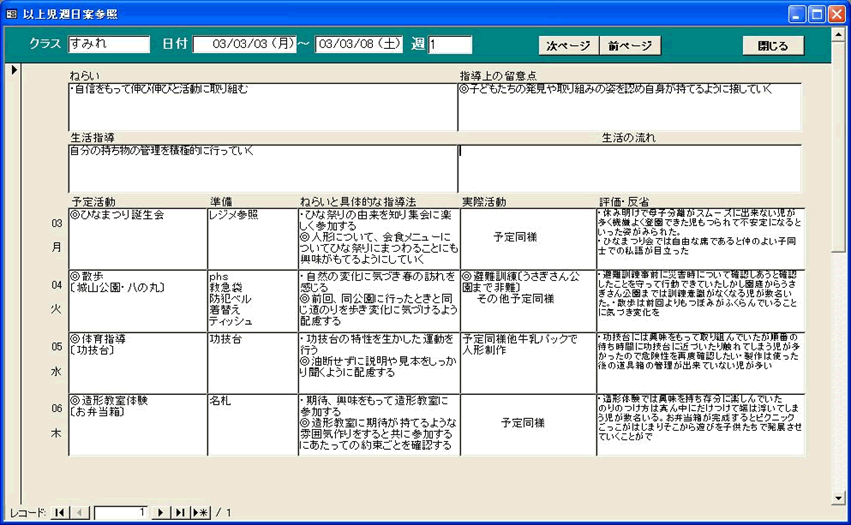Click the ねらい text area

pos(263,106)
